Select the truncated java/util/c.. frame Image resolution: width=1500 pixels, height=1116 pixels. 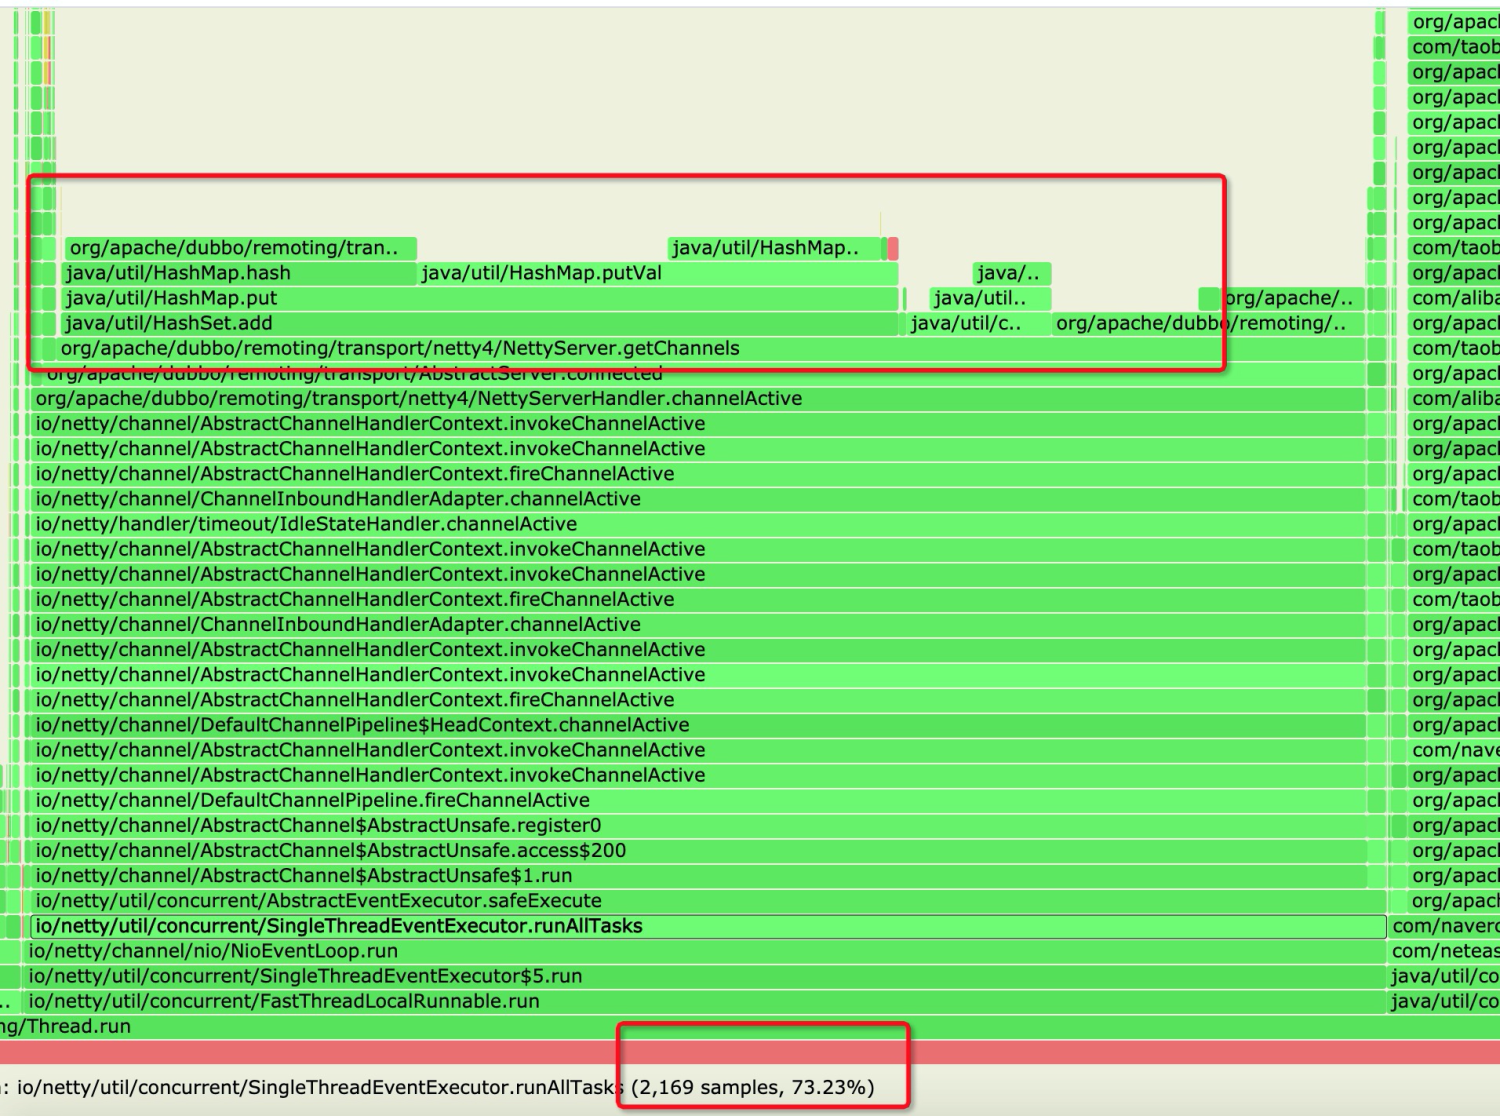click(977, 323)
